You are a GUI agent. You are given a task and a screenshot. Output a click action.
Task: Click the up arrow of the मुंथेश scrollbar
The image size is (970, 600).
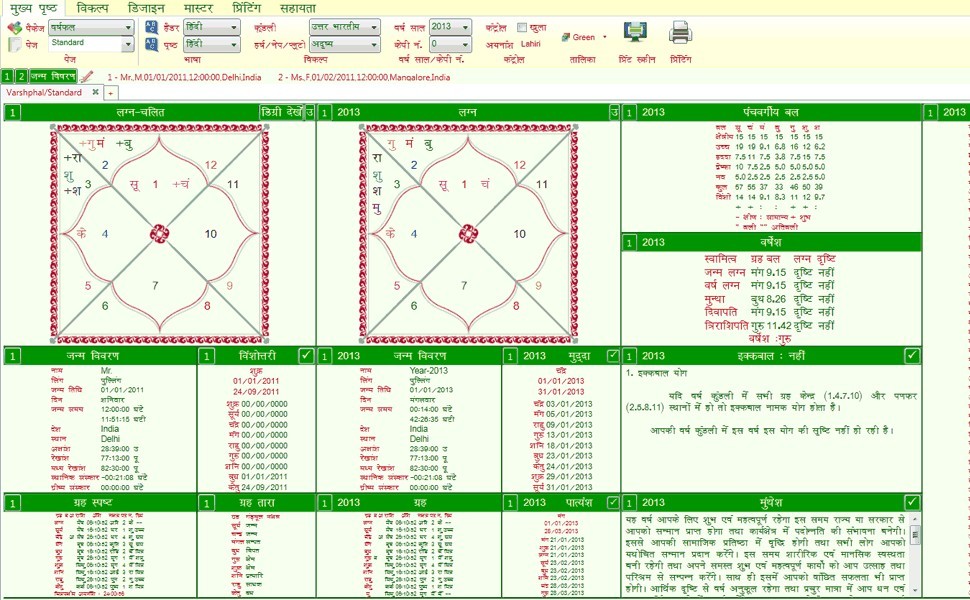pyautogui.click(x=915, y=518)
